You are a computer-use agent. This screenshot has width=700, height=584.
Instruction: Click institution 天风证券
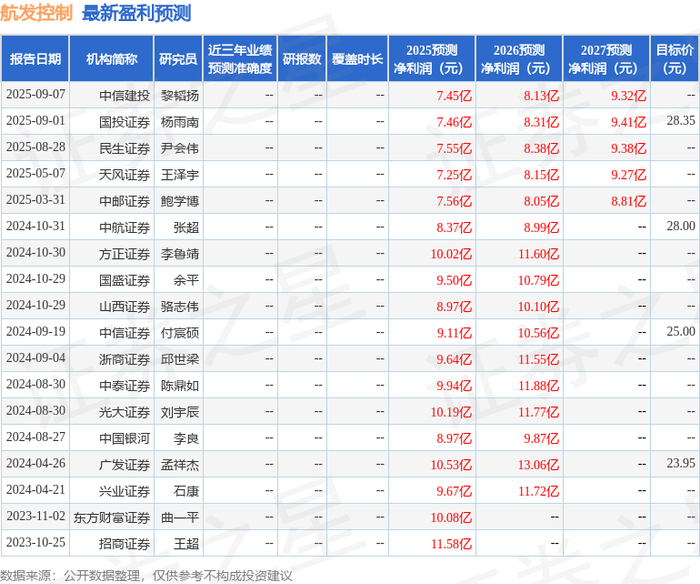(x=125, y=175)
